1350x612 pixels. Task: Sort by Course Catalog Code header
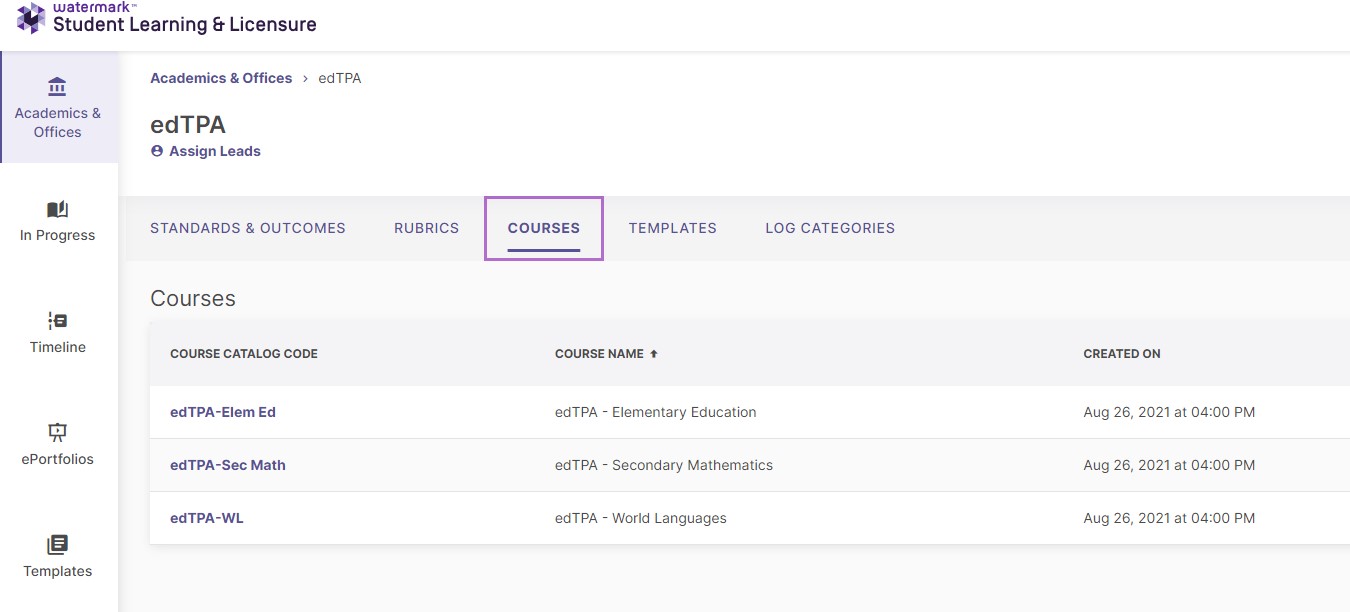coord(244,354)
